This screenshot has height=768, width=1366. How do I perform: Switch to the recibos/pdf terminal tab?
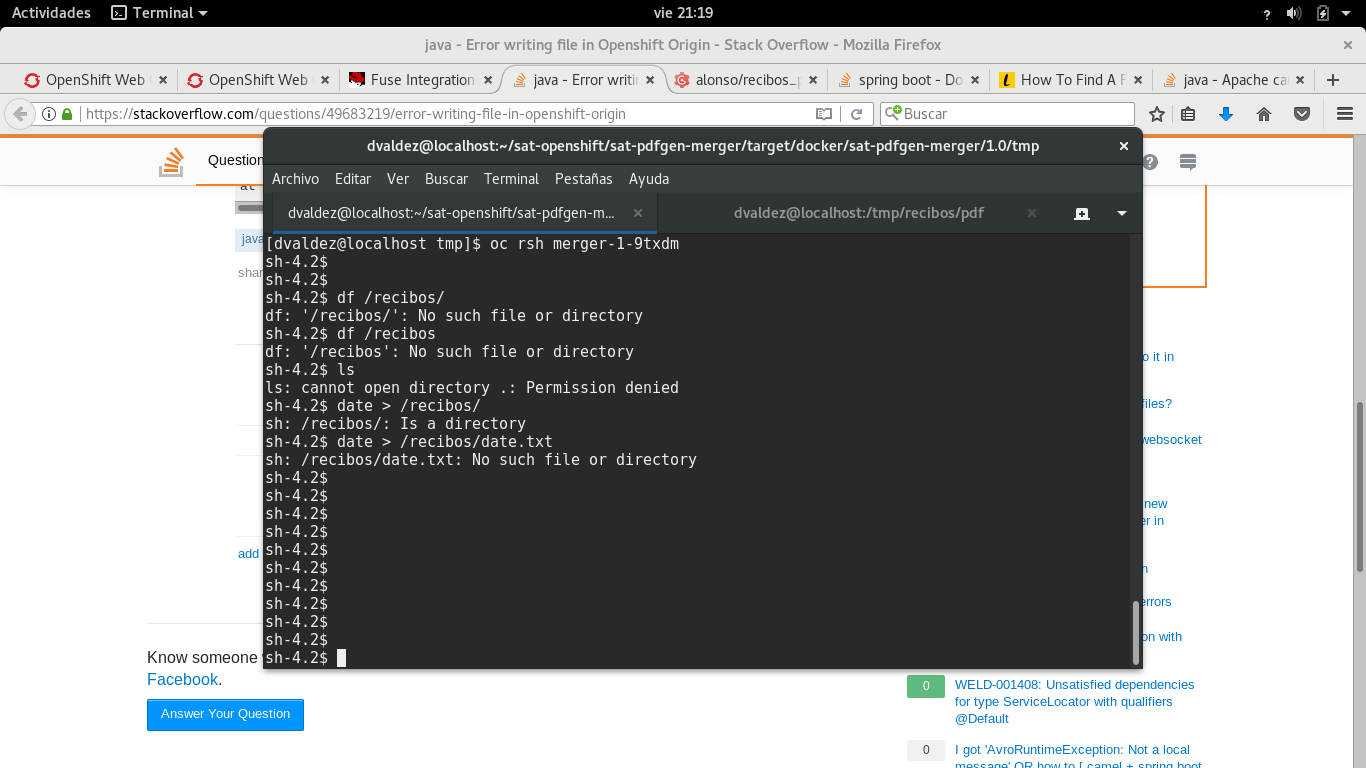pos(858,213)
